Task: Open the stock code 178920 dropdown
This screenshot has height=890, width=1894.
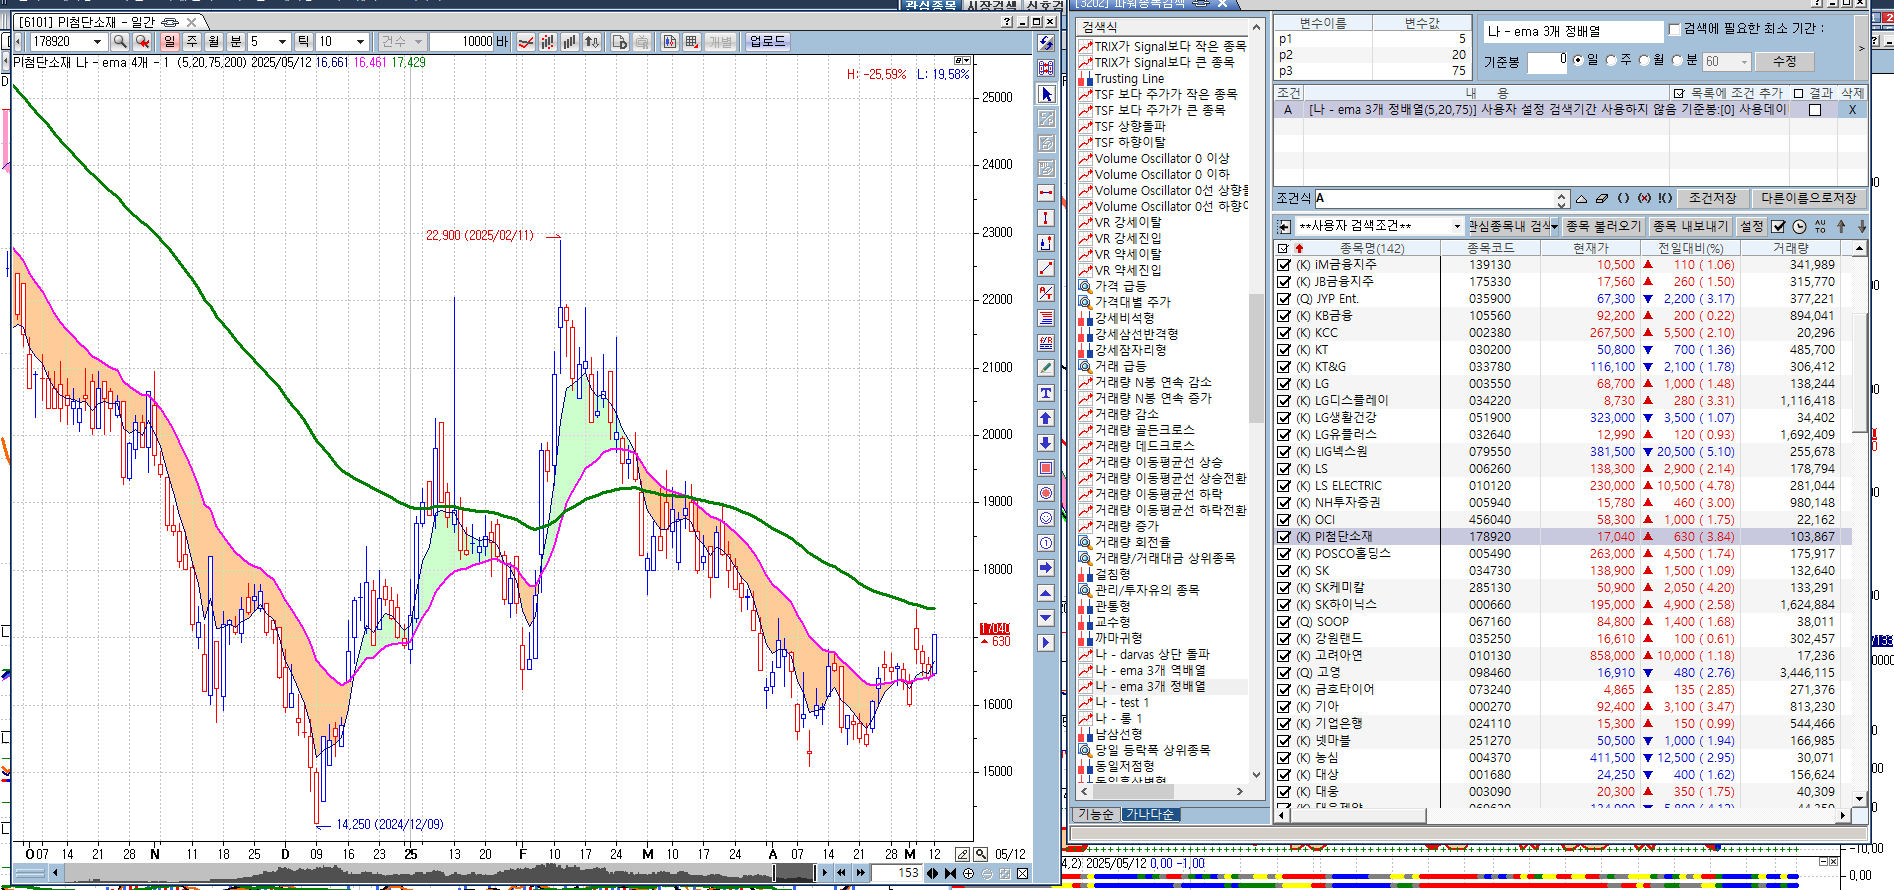Action: tap(97, 41)
